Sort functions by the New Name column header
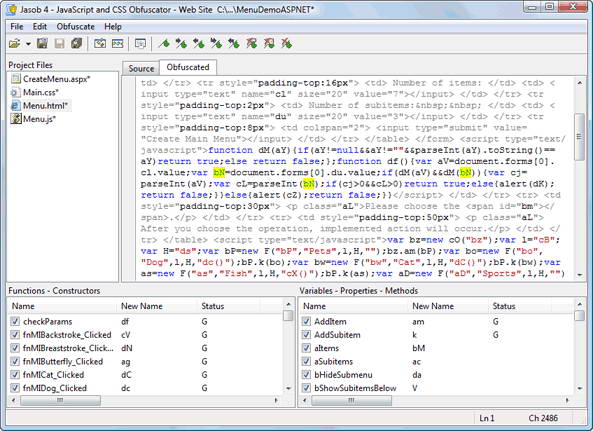Image resolution: width=593 pixels, height=431 pixels. pos(141,306)
